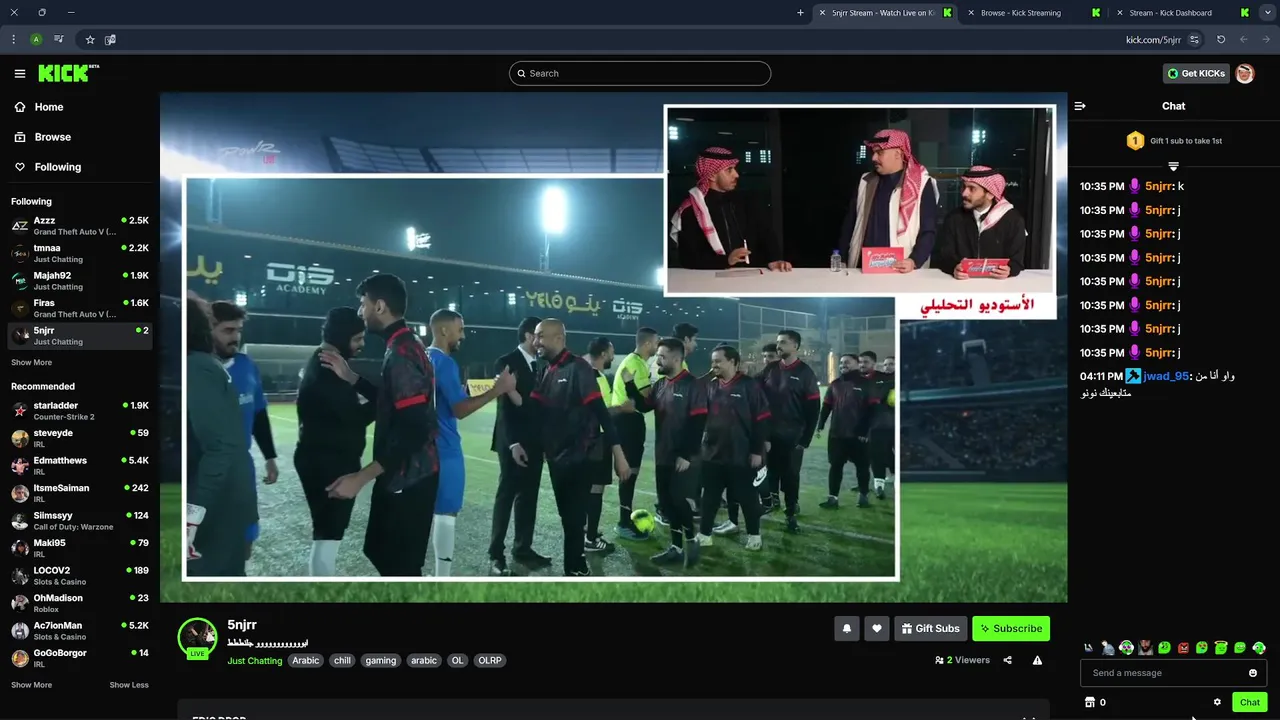Open Slimssyy recommended channel
Screen dimensions: 1280x720
coord(80,521)
